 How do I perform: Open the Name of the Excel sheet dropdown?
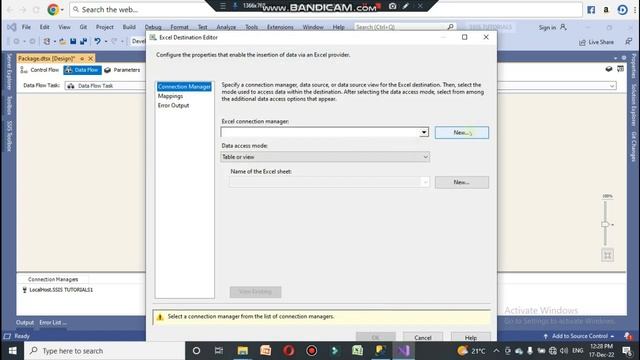pos(425,182)
